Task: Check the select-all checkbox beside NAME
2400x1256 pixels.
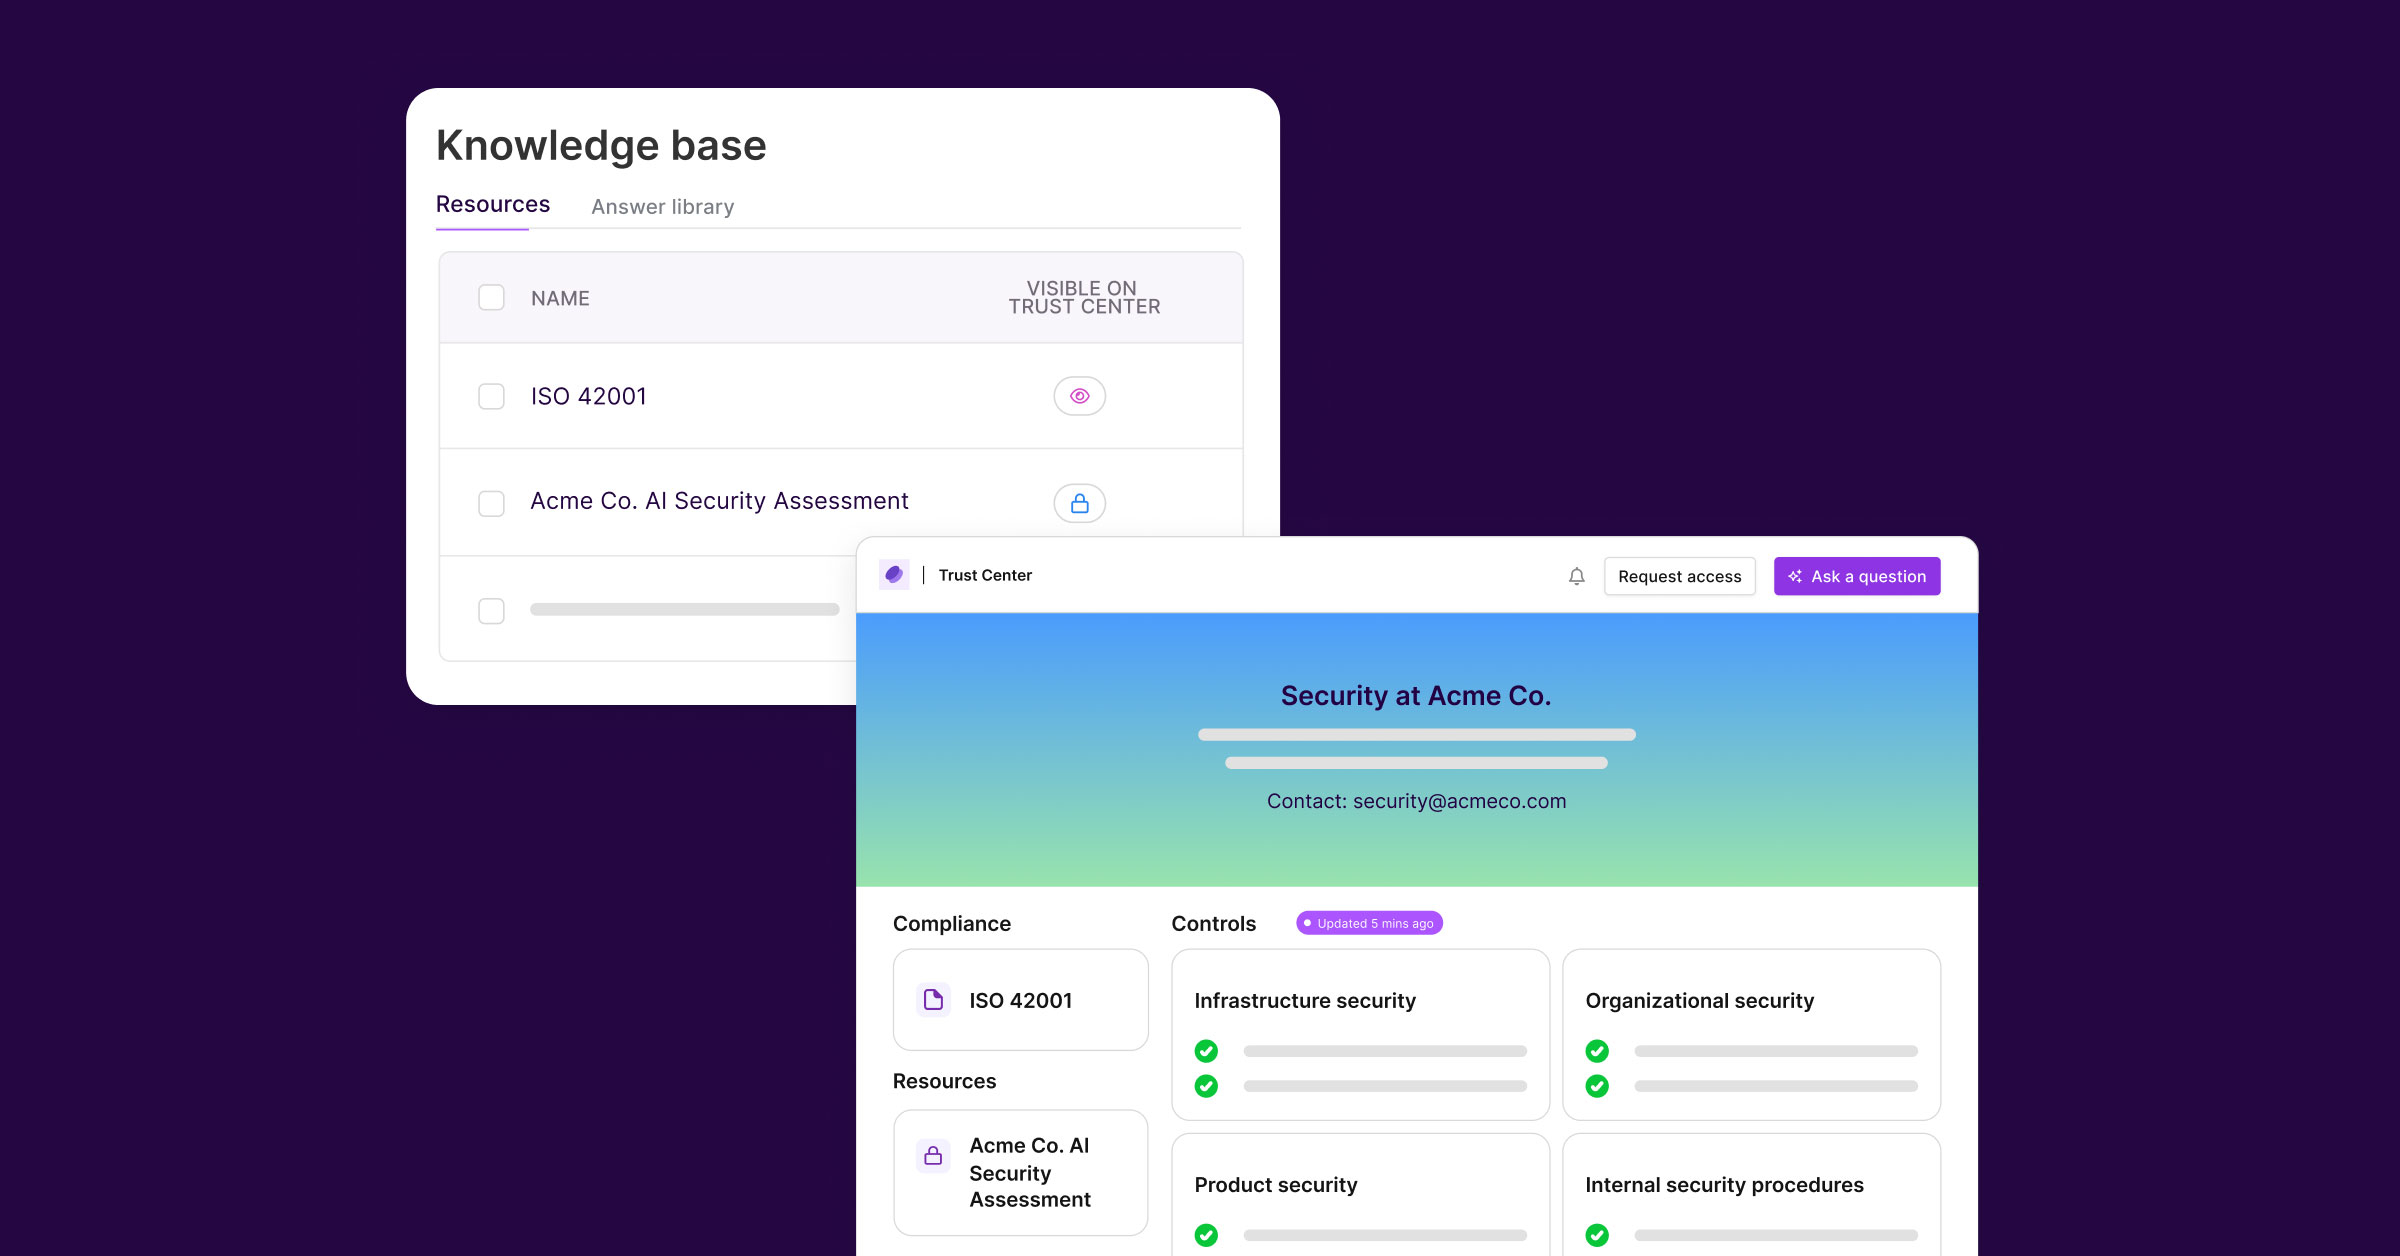Action: point(491,298)
